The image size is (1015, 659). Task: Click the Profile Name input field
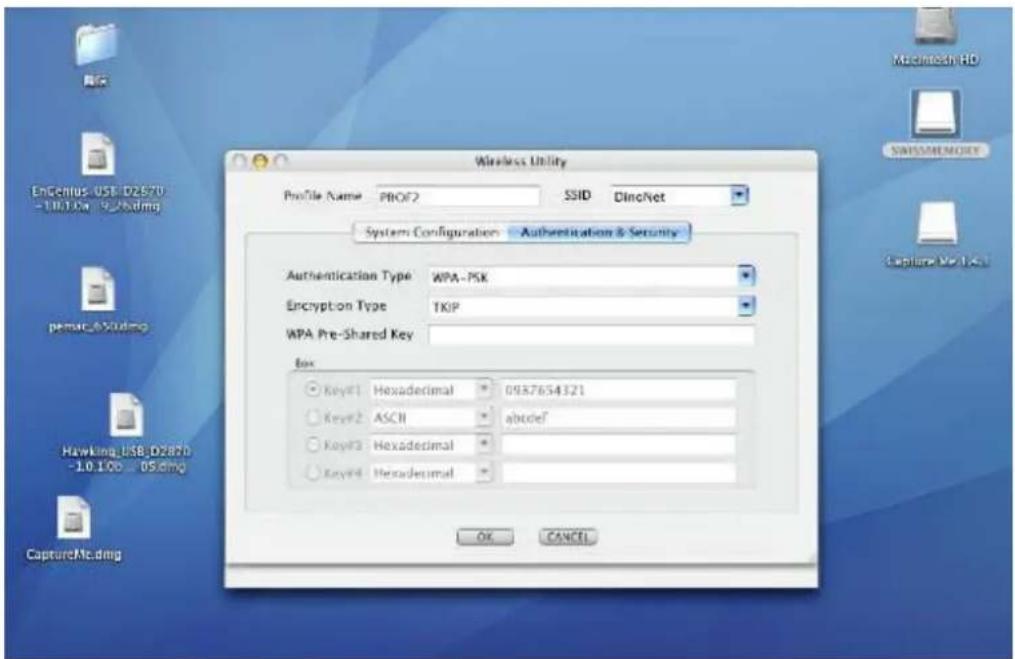point(458,196)
